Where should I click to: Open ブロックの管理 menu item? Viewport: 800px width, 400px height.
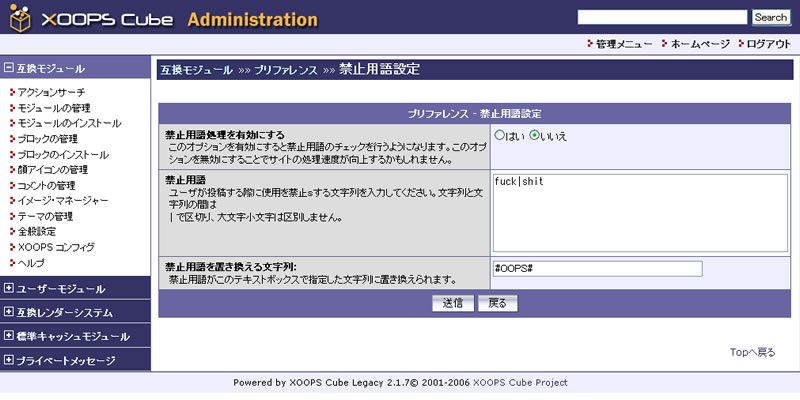[47, 139]
